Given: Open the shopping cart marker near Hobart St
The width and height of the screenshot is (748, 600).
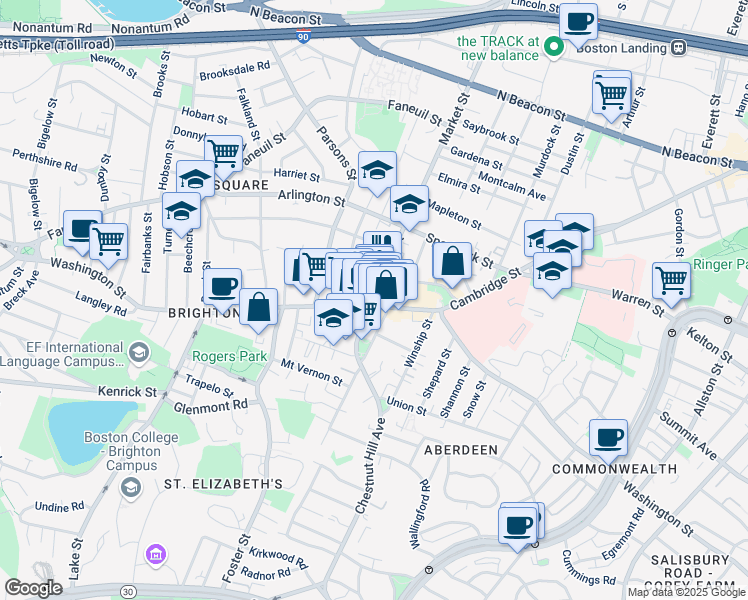Looking at the screenshot, I should tap(223, 153).
